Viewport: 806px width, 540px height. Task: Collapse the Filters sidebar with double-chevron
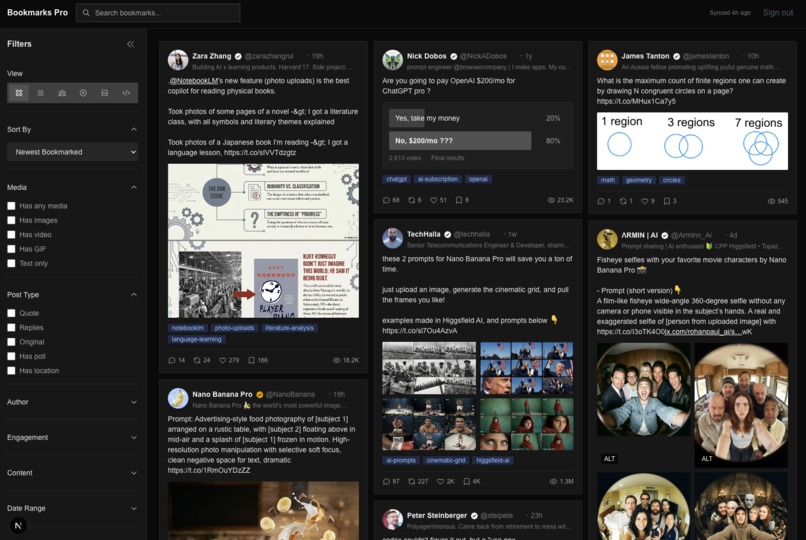[x=131, y=44]
